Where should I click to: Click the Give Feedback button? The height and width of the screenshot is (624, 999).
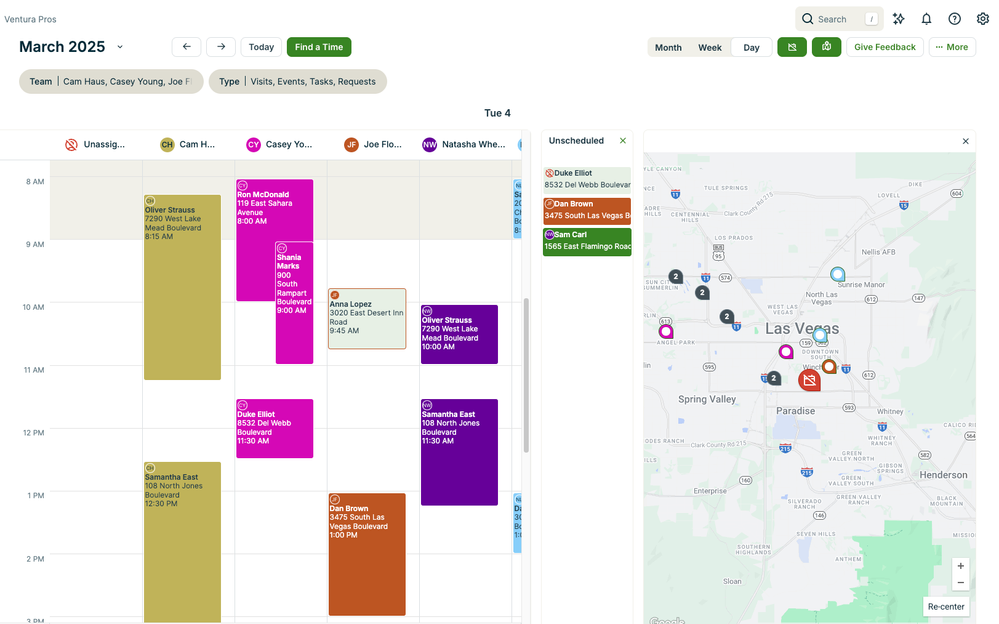click(x=884, y=47)
